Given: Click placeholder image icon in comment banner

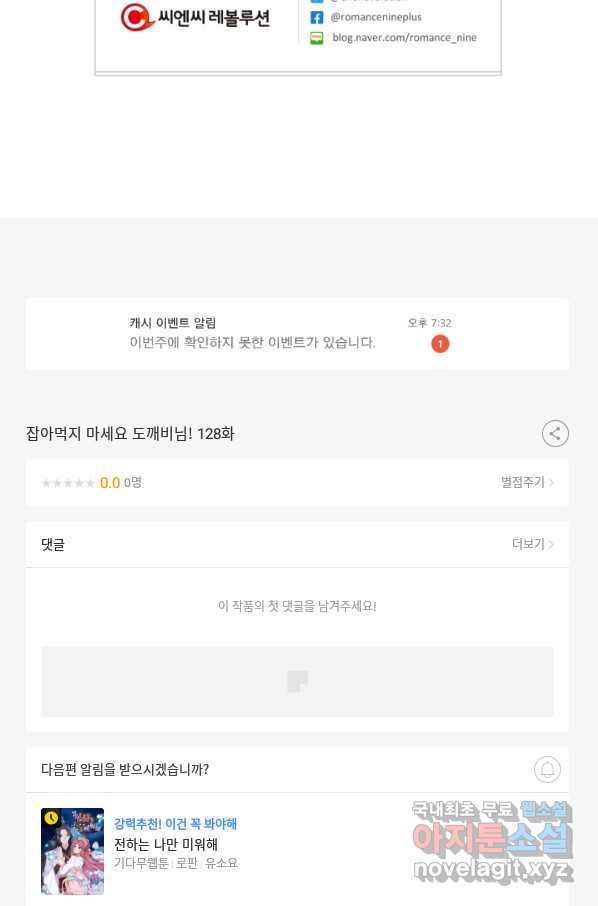Looking at the screenshot, I should [x=298, y=681].
